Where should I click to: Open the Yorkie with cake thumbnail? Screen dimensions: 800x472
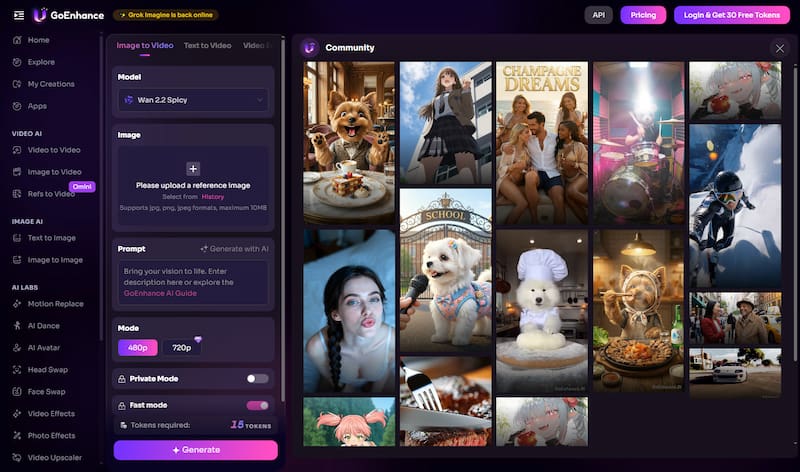(x=349, y=143)
